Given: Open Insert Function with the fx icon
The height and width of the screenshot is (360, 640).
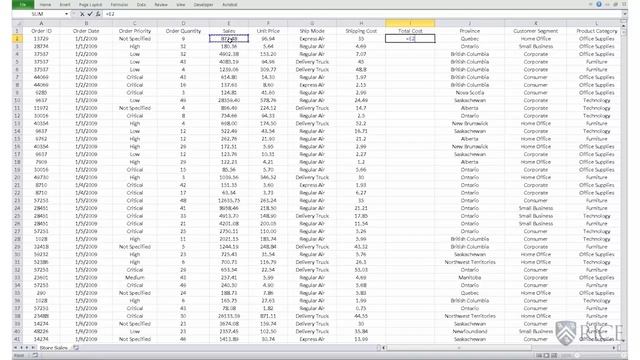Looking at the screenshot, I should [98, 14].
